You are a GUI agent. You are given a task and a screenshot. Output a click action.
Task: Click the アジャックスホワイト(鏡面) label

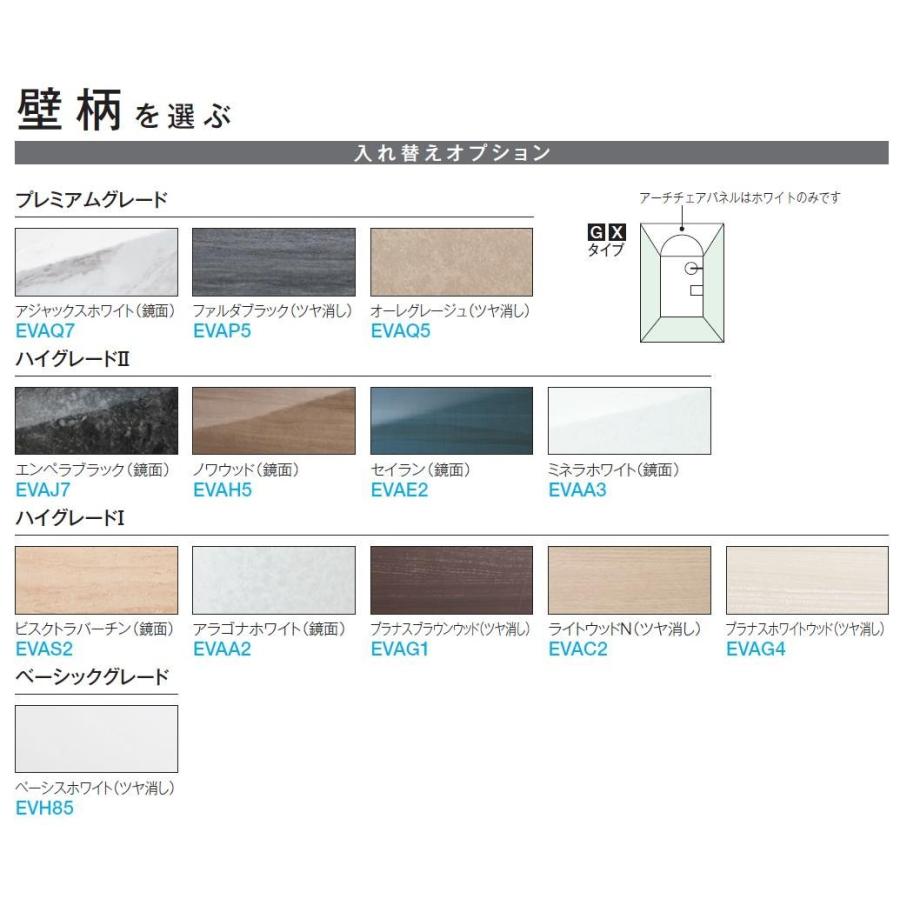(x=95, y=311)
